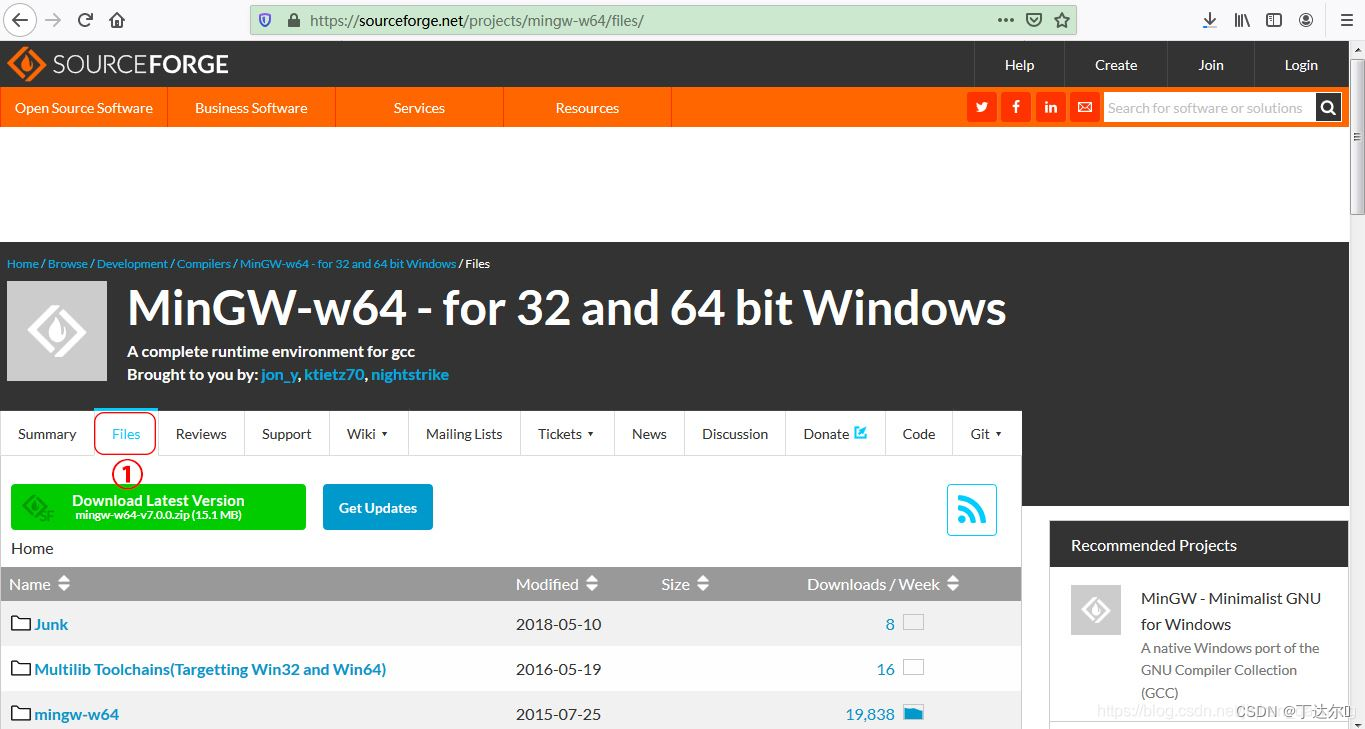Viewport: 1365px width, 729px height.
Task: Click the RSS feed icon near the file list
Action: point(971,510)
